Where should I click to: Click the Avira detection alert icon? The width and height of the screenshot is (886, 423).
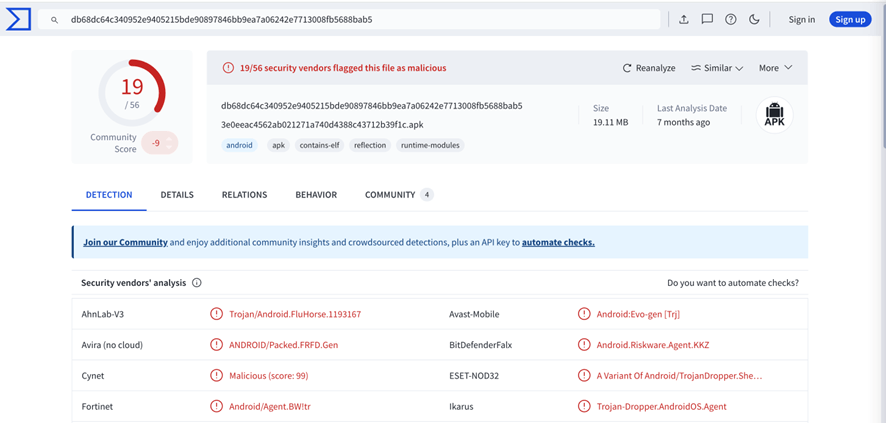point(216,344)
